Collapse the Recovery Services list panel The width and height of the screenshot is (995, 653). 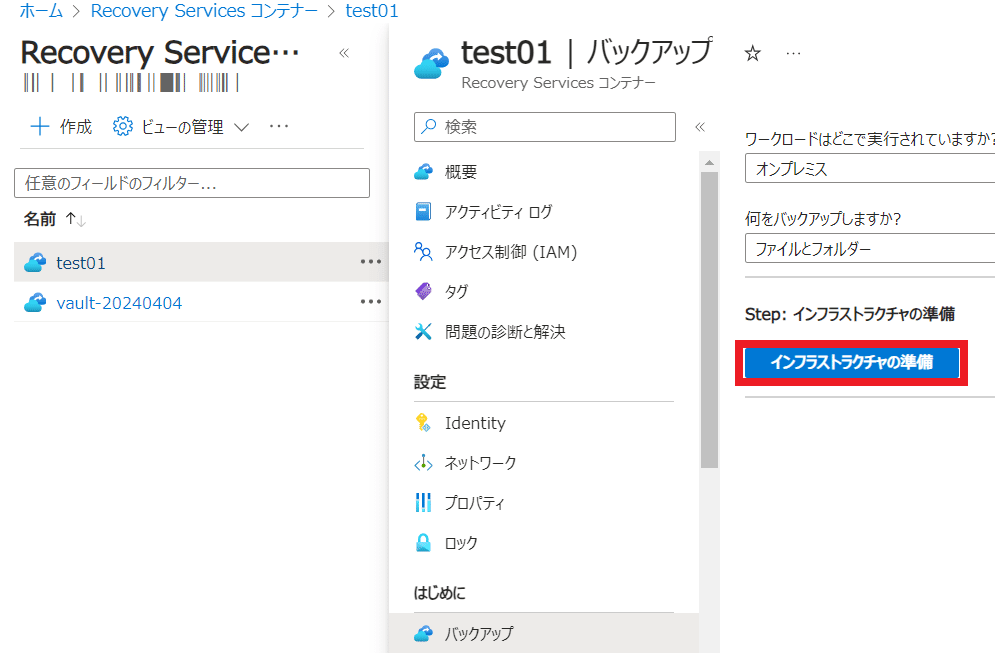click(x=344, y=53)
